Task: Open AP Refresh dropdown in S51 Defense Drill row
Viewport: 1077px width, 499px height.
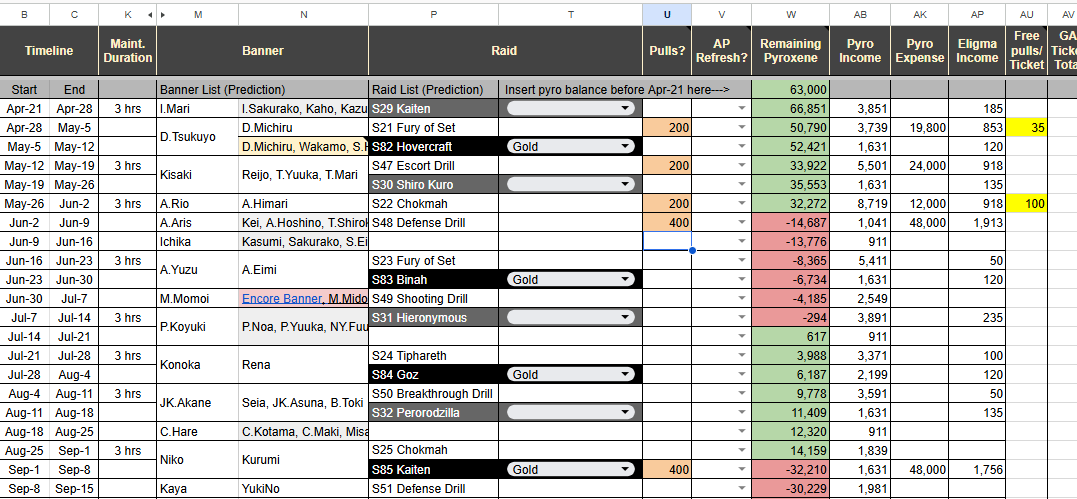Action: (x=741, y=489)
